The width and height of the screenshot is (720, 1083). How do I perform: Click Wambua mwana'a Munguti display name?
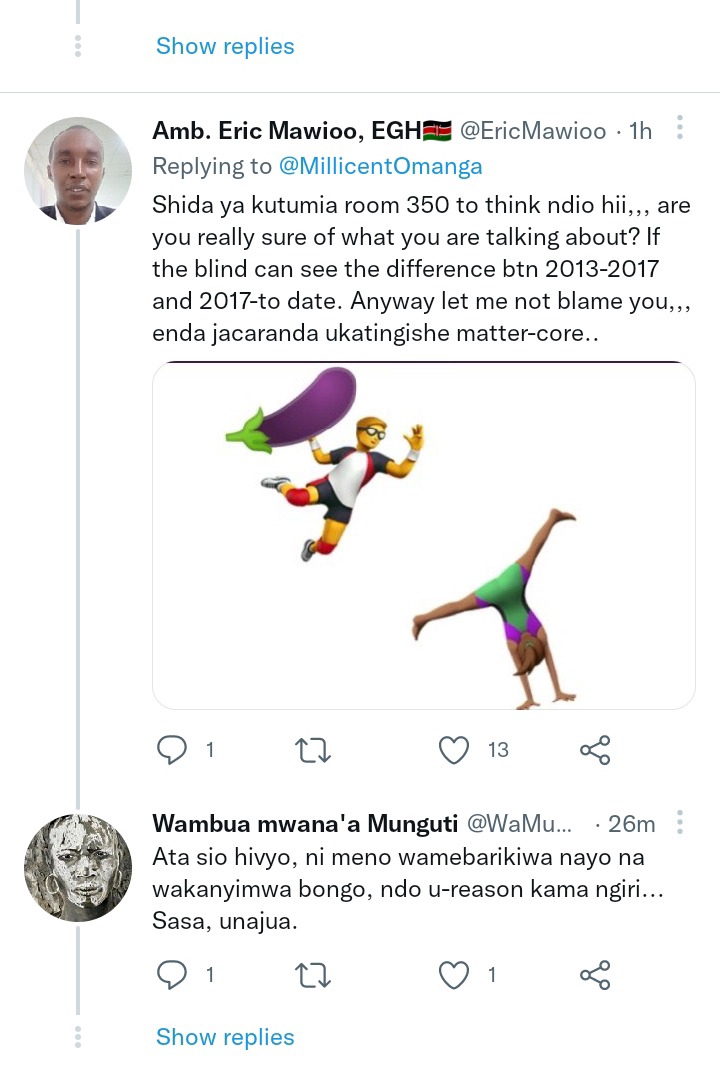(x=305, y=823)
